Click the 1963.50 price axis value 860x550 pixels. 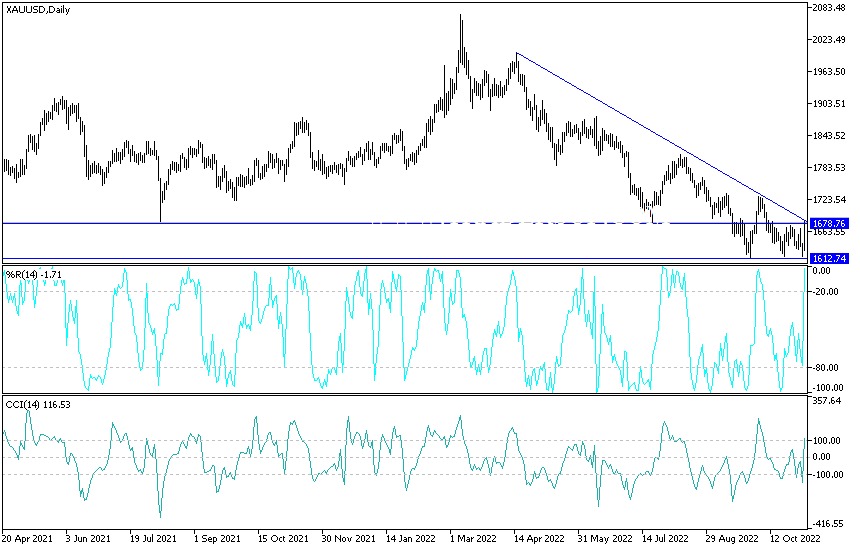pyautogui.click(x=829, y=72)
